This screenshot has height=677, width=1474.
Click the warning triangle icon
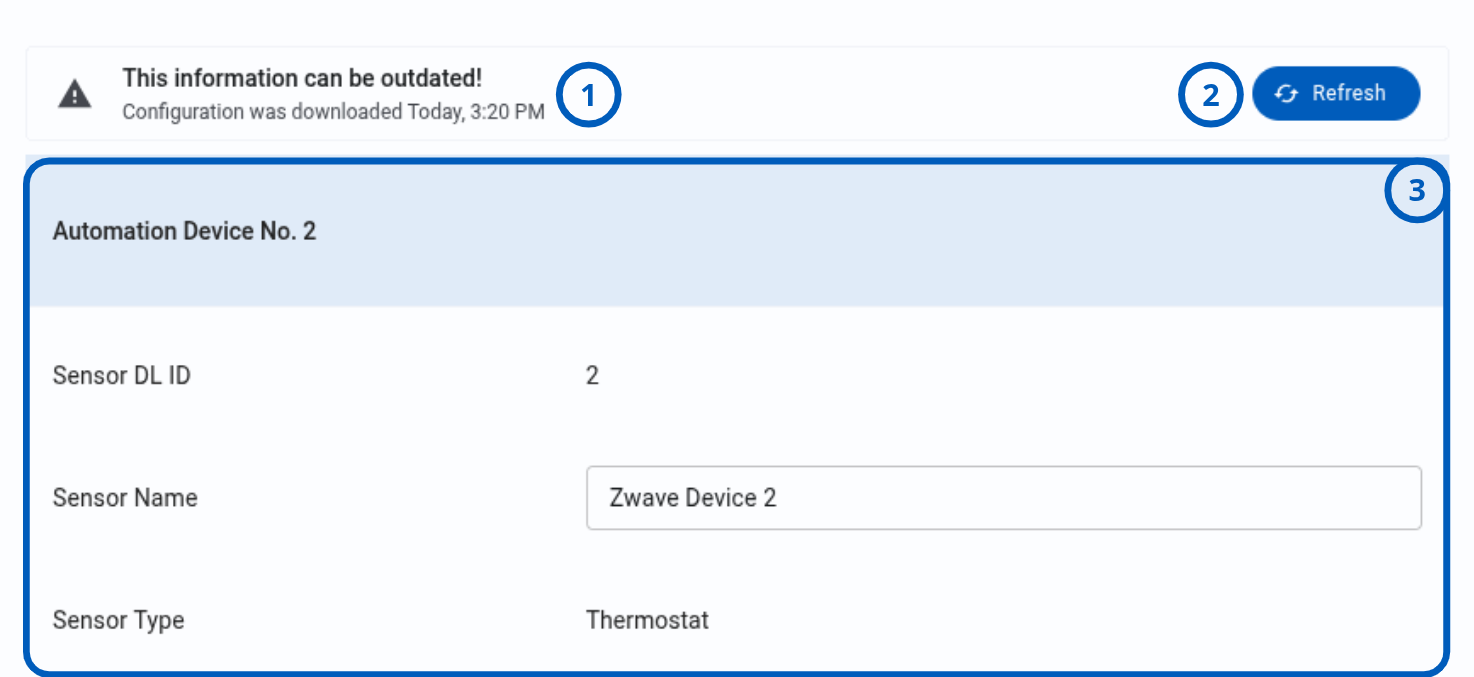point(75,94)
